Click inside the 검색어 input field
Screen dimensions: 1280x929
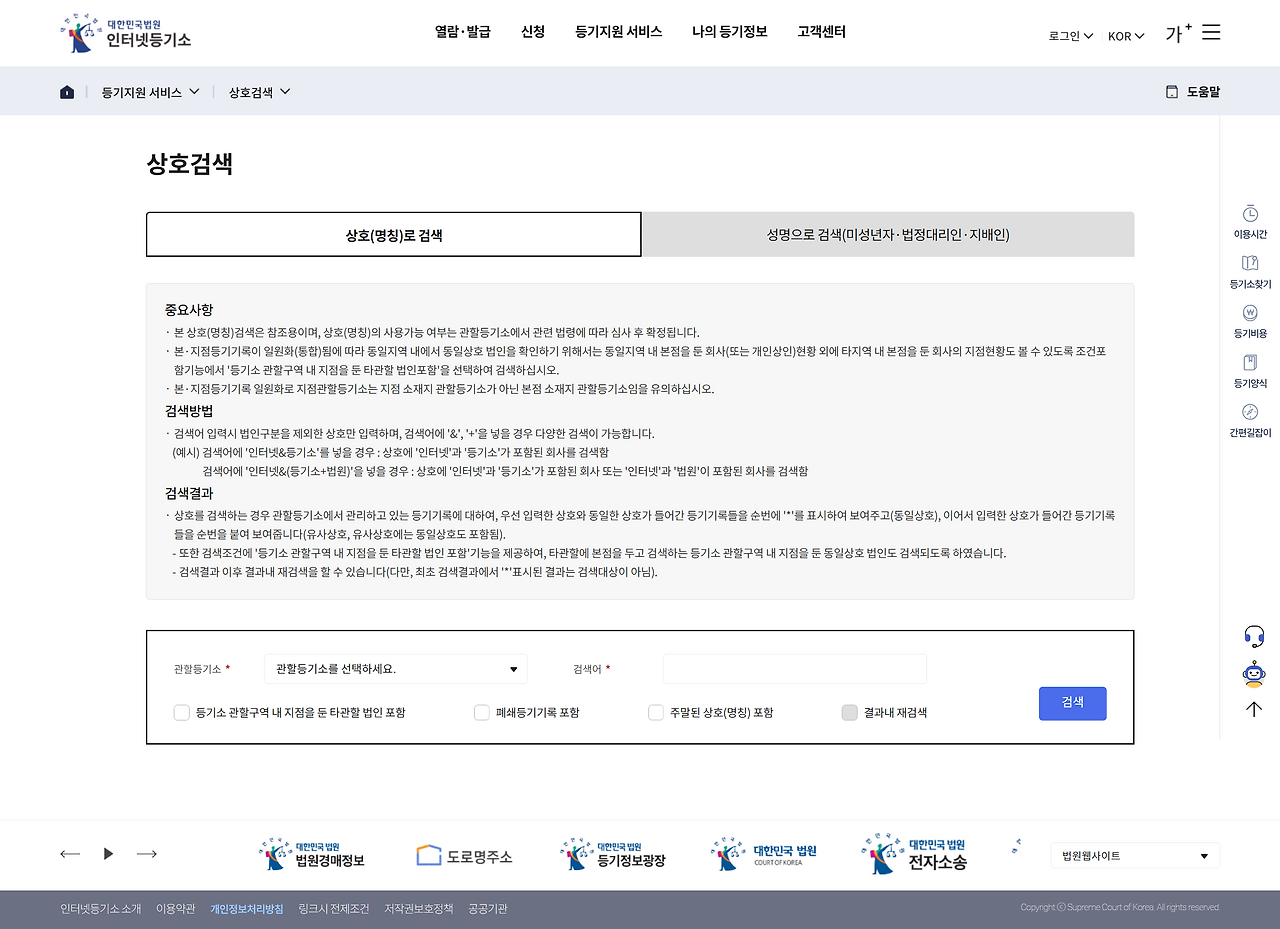[x=794, y=668]
